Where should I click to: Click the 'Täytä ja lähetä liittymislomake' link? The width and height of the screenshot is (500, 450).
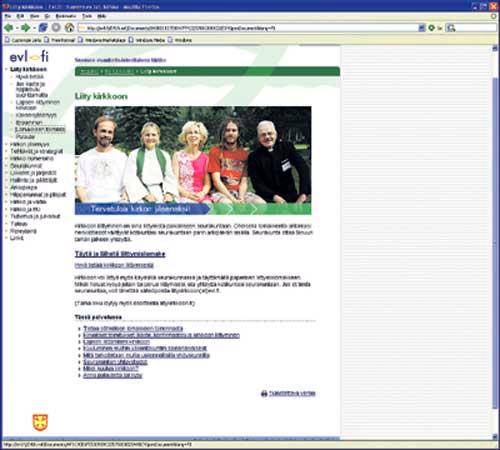coord(120,254)
